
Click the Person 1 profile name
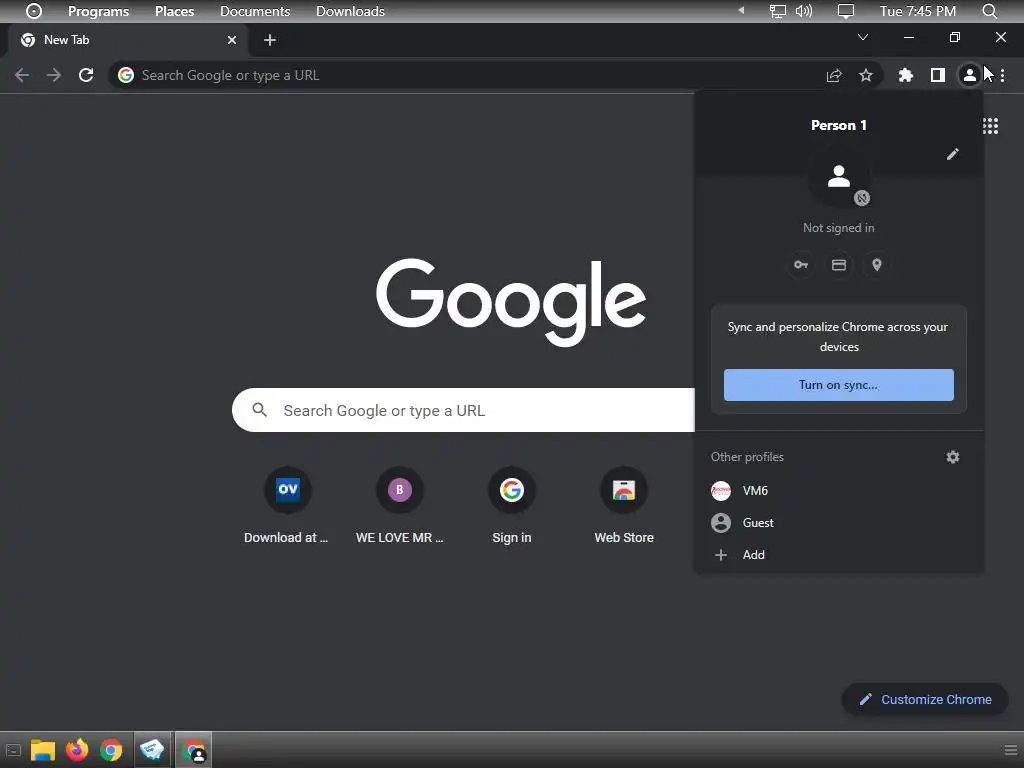[839, 125]
